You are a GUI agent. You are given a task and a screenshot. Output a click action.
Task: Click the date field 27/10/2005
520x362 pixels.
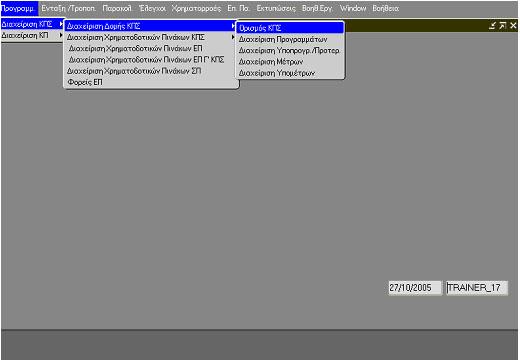tap(415, 288)
